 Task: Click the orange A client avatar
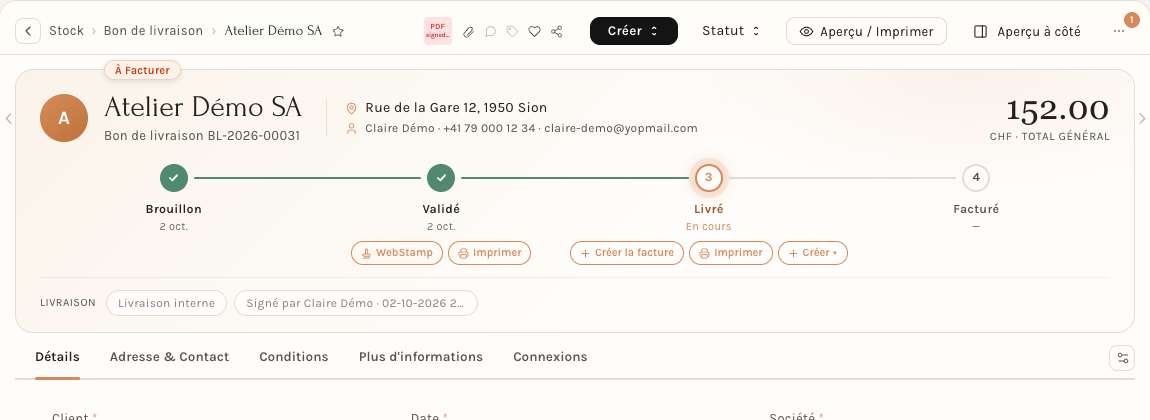coord(64,118)
